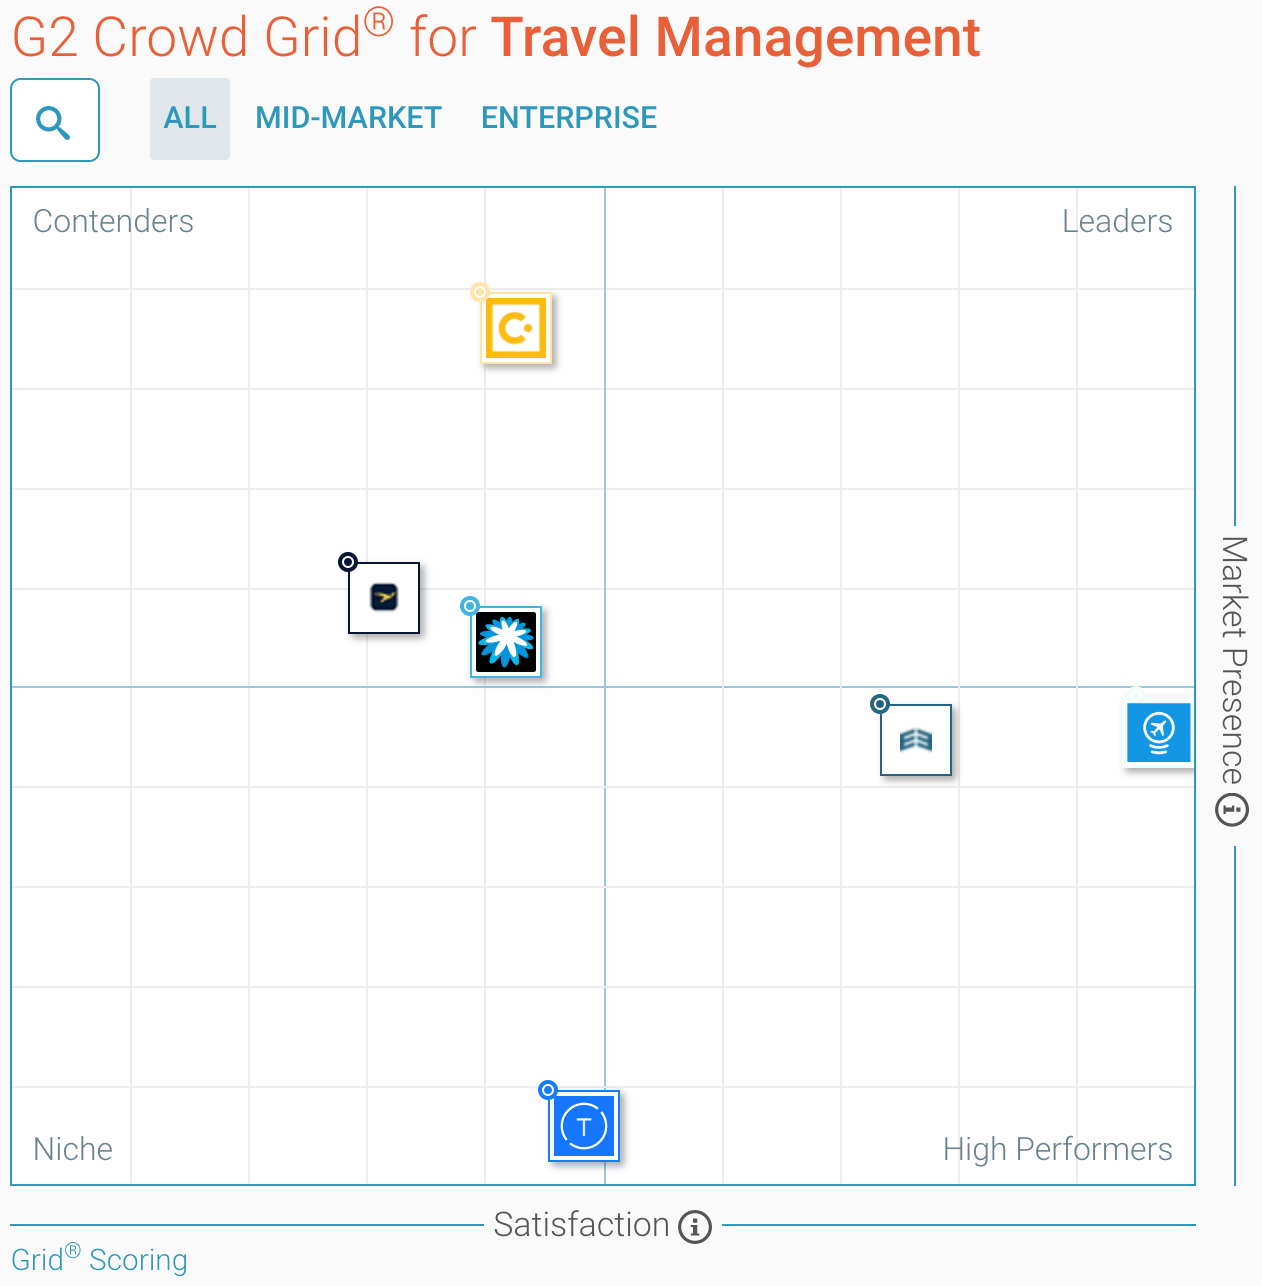1262x1286 pixels.
Task: Click the Market Presence axis label
Action: [1234, 660]
